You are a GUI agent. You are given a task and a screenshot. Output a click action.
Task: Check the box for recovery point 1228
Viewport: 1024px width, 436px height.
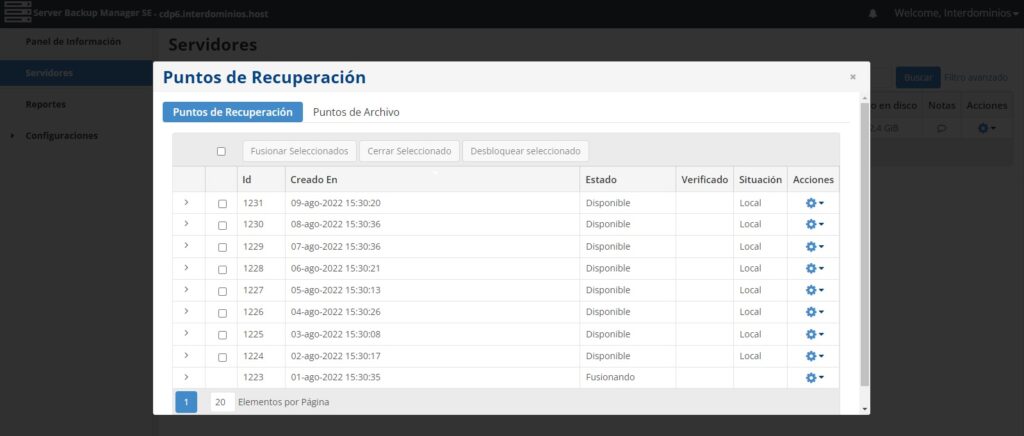tap(222, 269)
